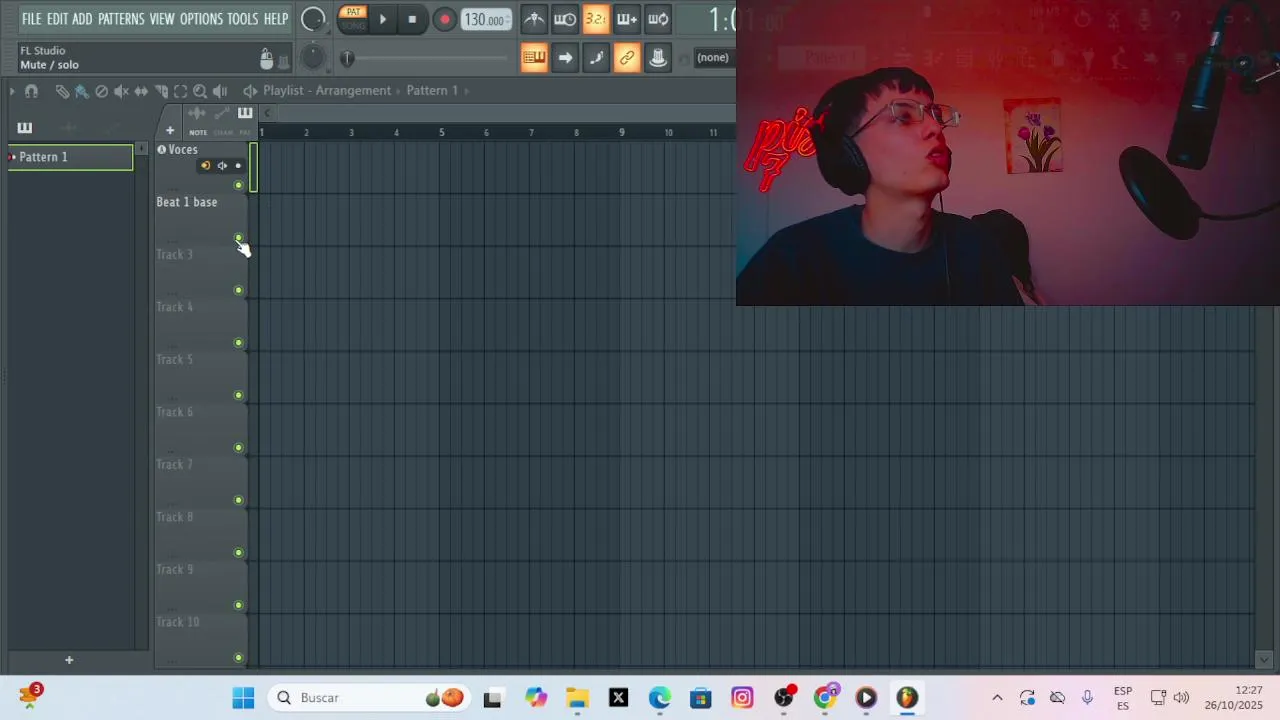Select the playback scrub speaker tool
1280x720 pixels.
click(x=220, y=91)
